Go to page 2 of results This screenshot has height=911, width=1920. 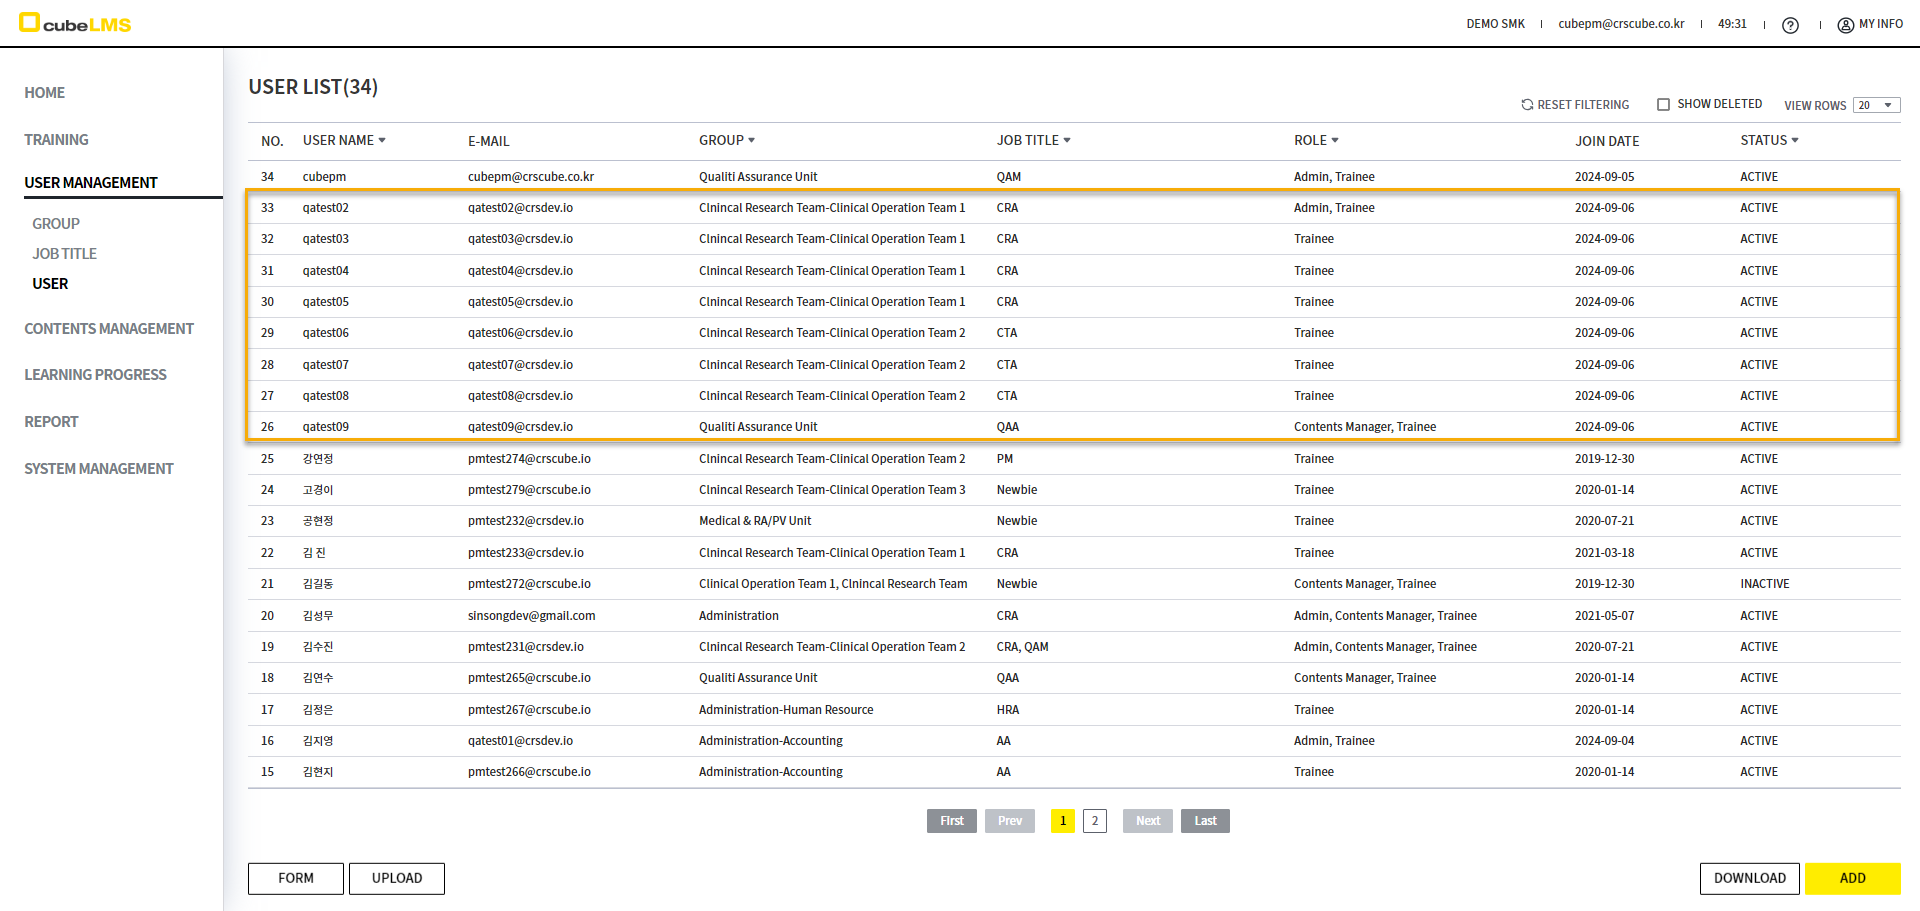[1094, 821]
